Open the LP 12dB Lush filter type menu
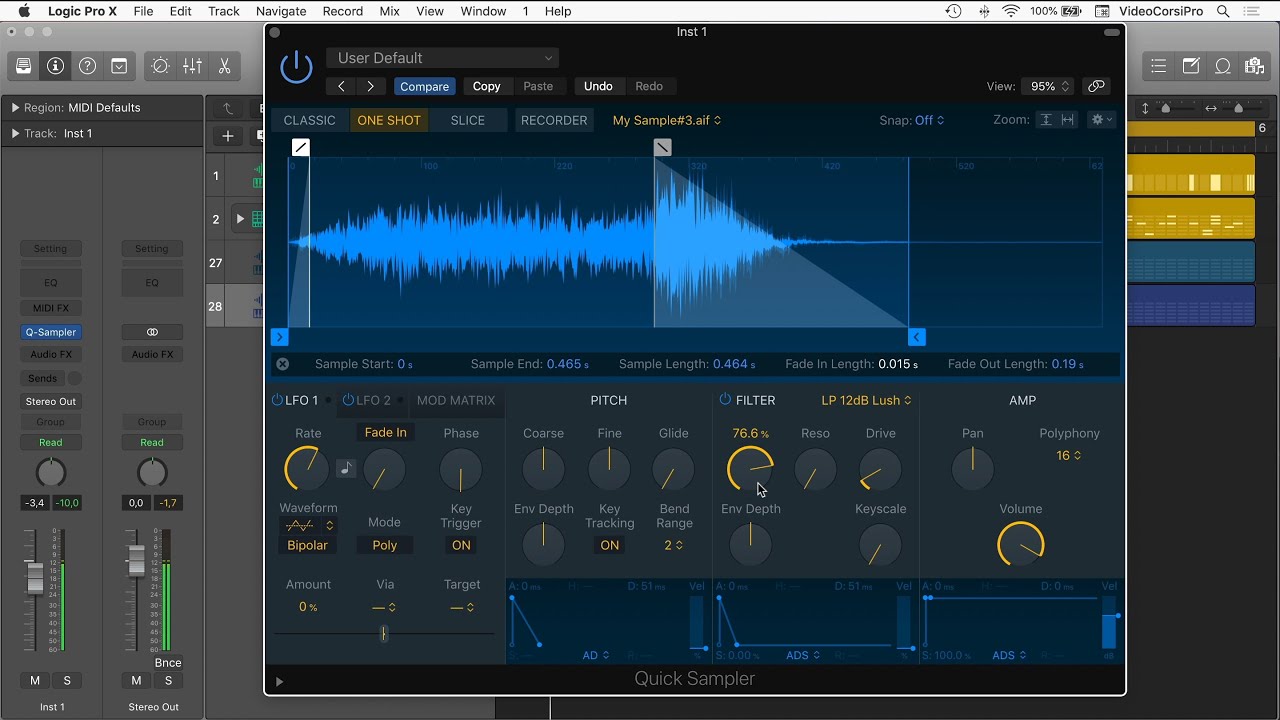Image resolution: width=1280 pixels, height=720 pixels. coord(866,400)
